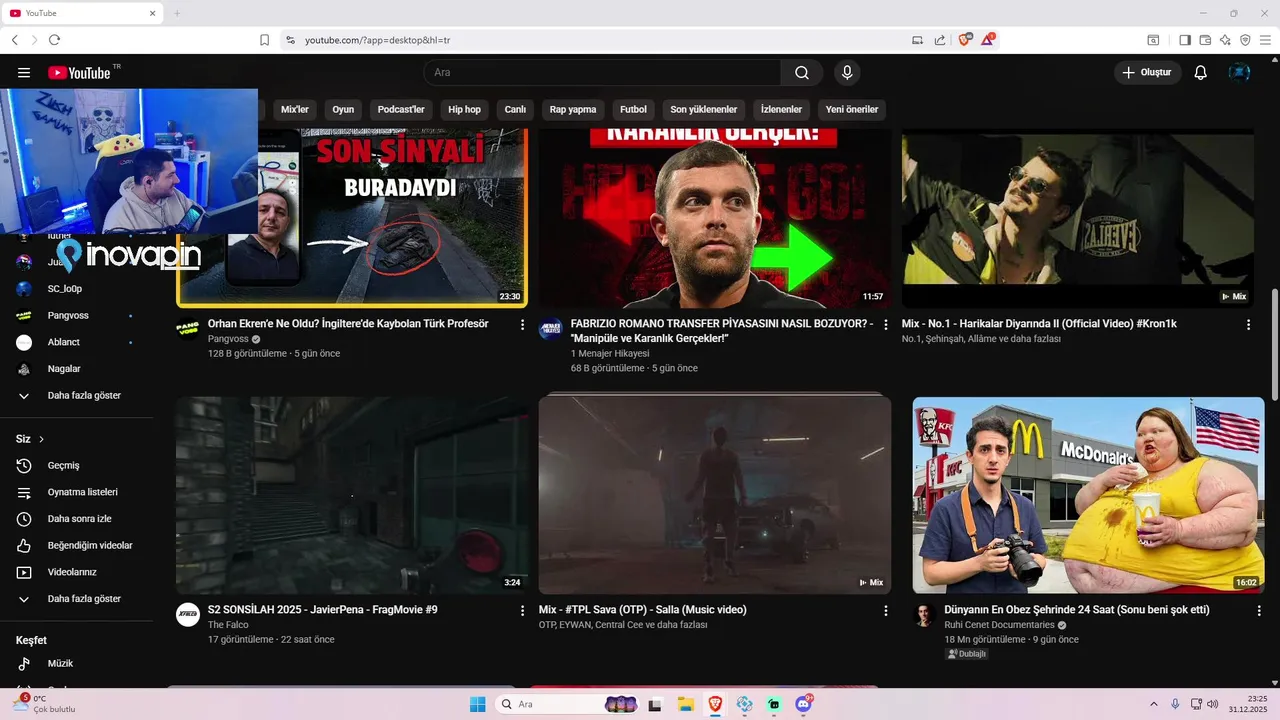Open the YouTube hamburger guide menu

[24, 72]
